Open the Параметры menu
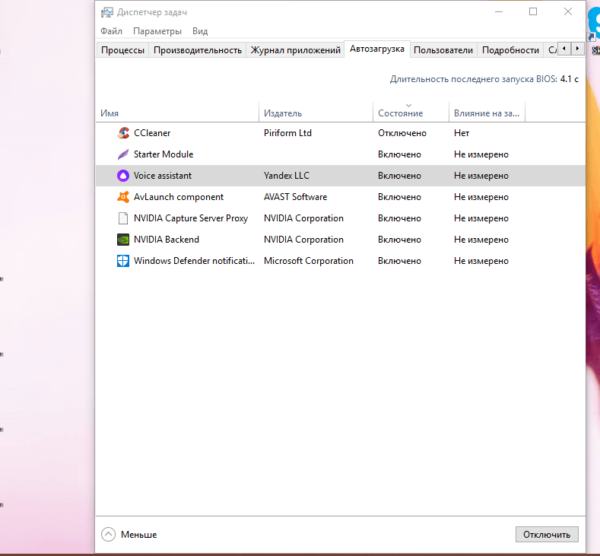 point(157,31)
